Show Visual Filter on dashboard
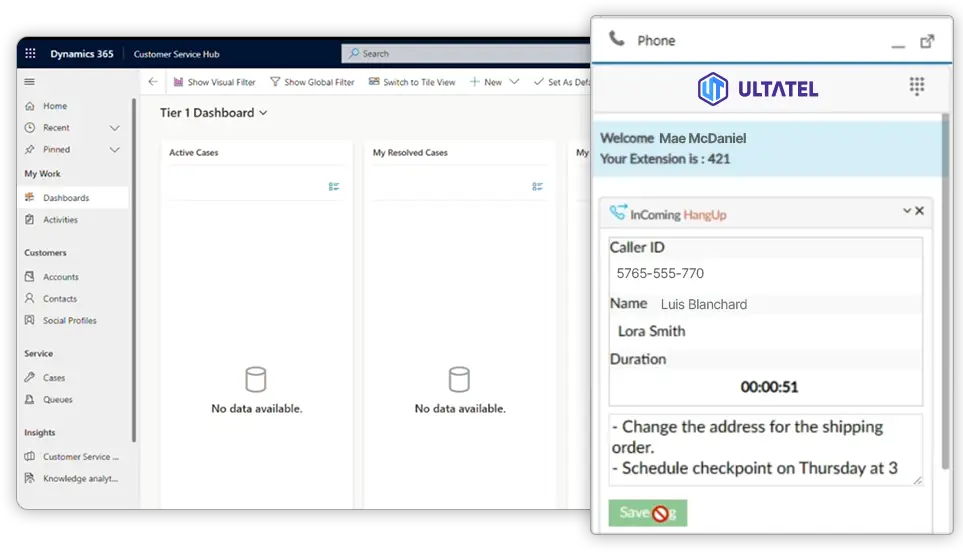This screenshot has width=963, height=552. (x=214, y=82)
